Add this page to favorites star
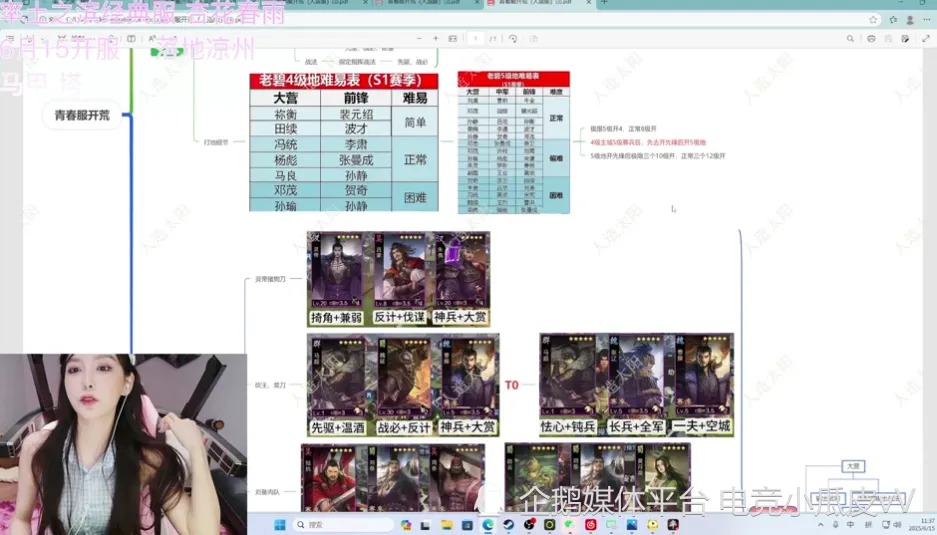This screenshot has width=937, height=535. pos(873,20)
